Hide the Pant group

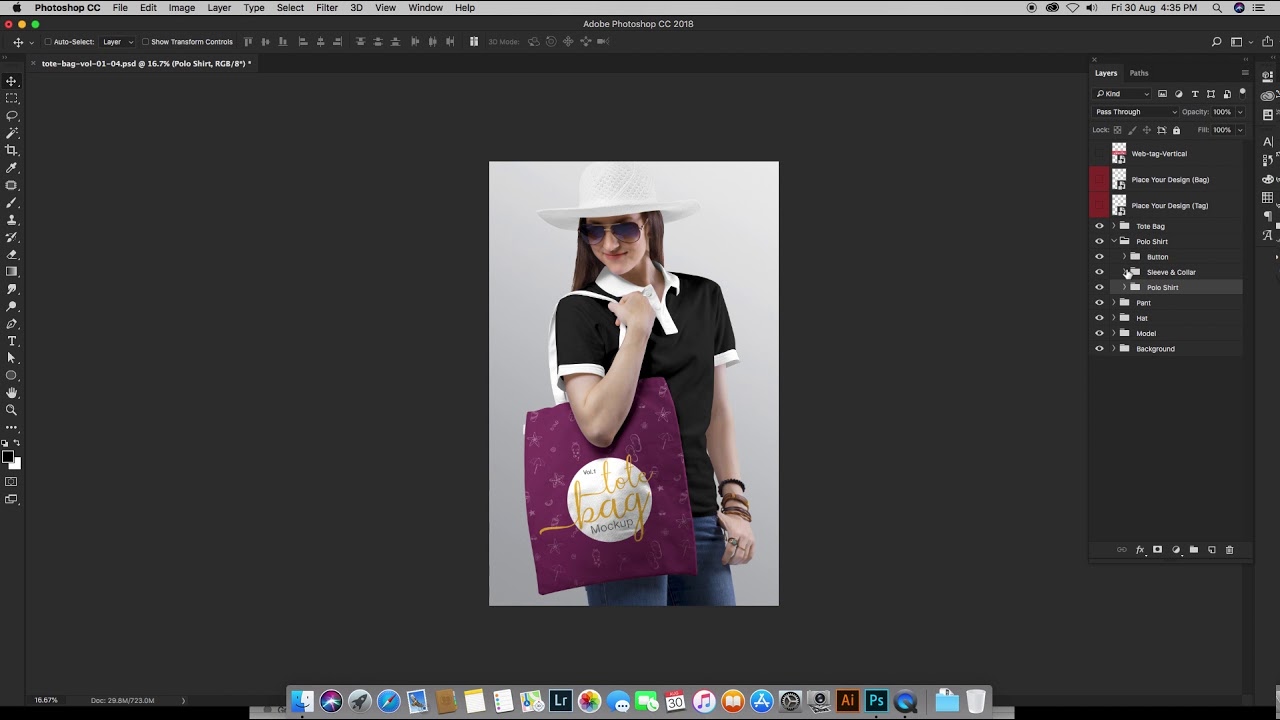[1100, 303]
